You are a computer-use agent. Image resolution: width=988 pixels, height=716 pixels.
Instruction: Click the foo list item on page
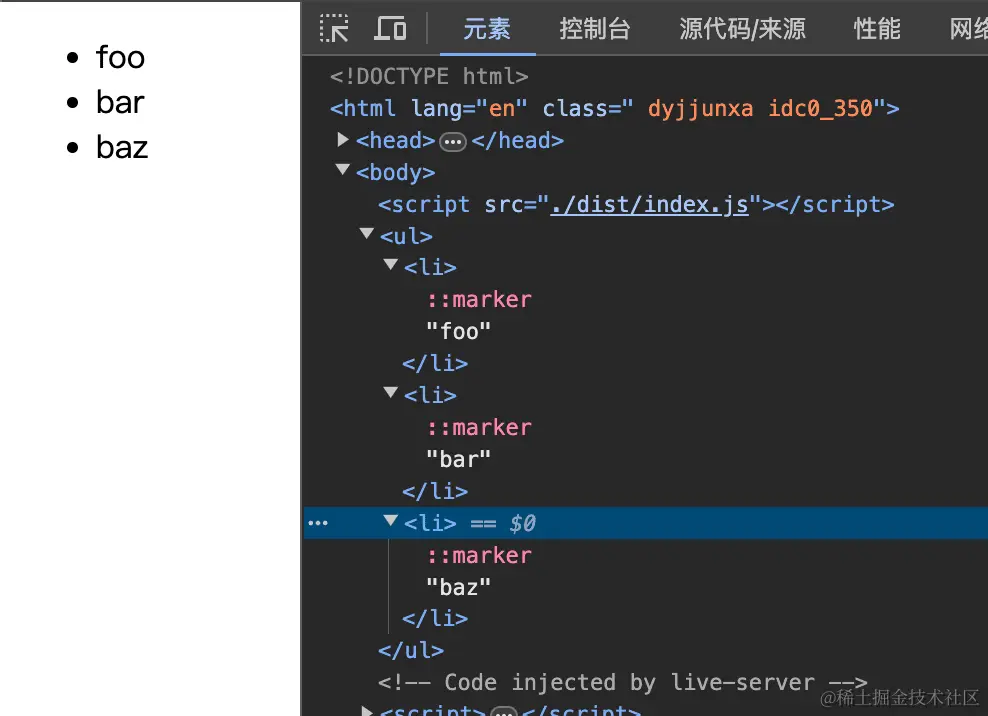point(120,57)
